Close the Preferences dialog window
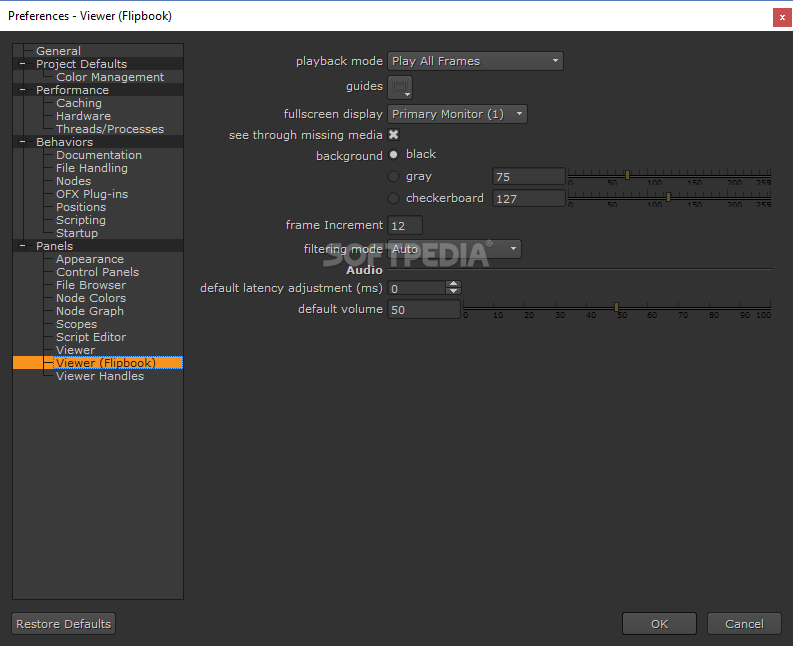Viewport: 793px width, 646px height. (782, 17)
